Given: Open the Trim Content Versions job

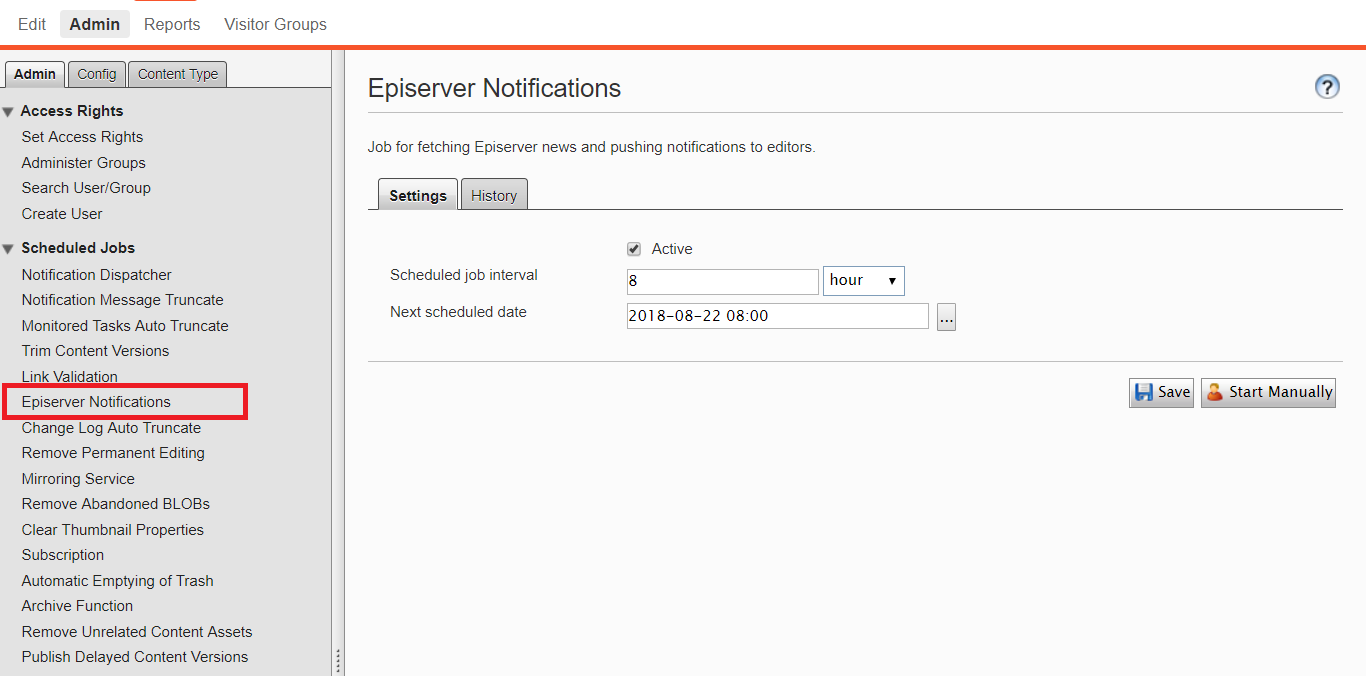Looking at the screenshot, I should [96, 351].
